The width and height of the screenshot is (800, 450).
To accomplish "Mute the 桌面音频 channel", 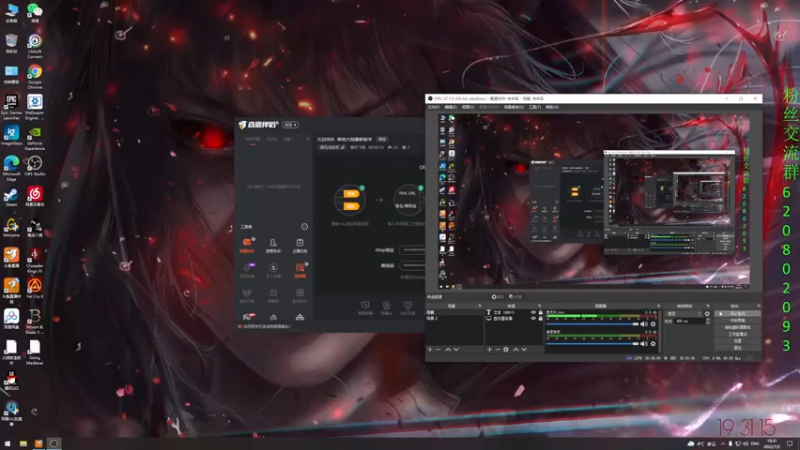I will click(644, 343).
